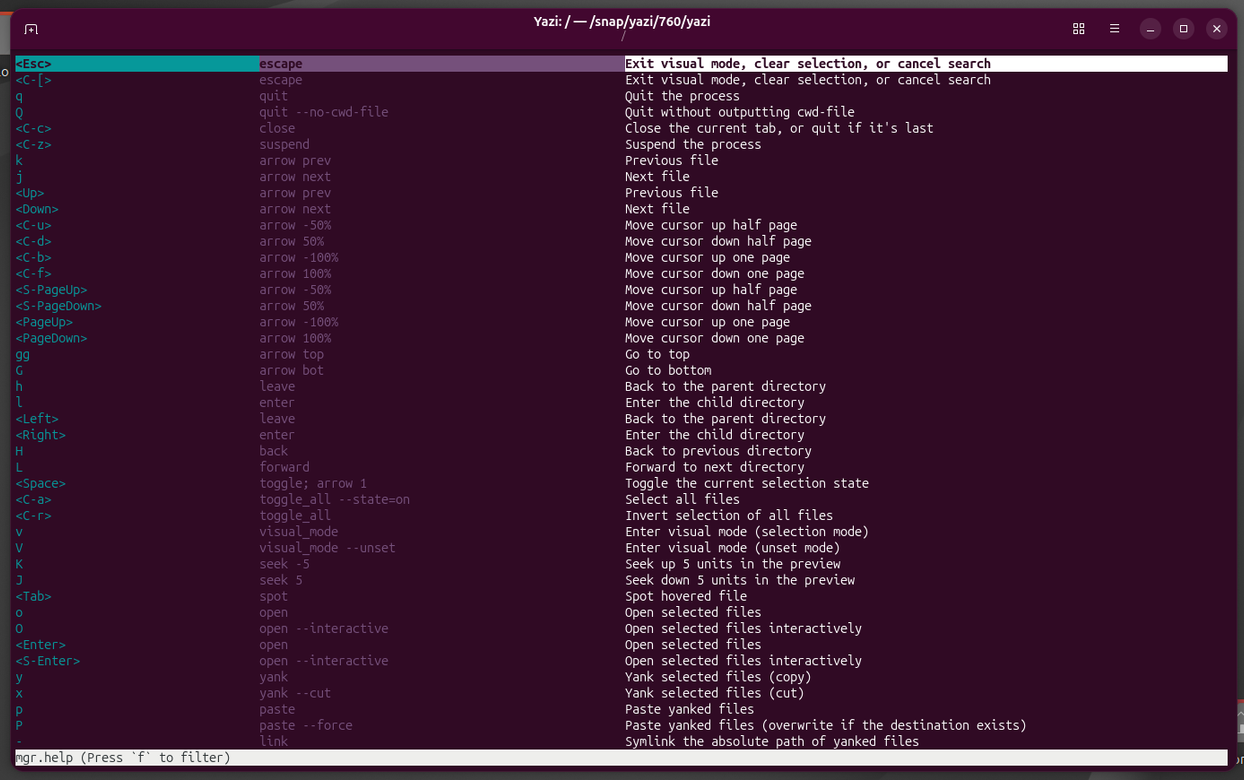Click the window title 'Yazi: / — /snap/yazi/760/yazi'

(x=622, y=21)
